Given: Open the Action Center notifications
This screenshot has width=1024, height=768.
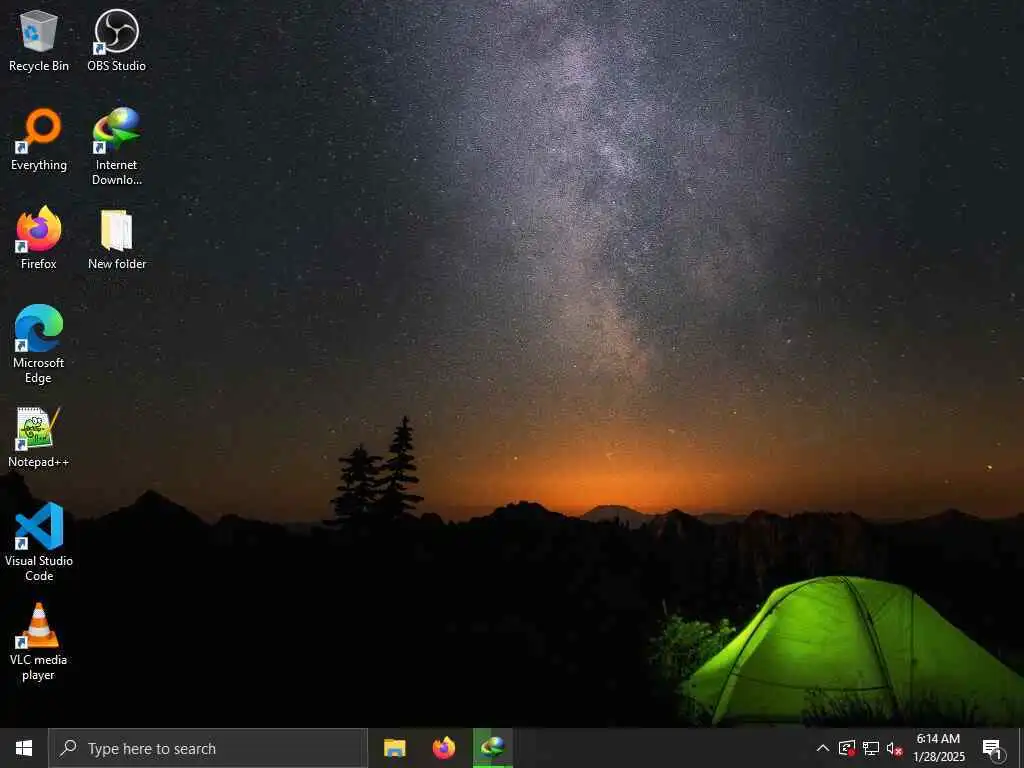Looking at the screenshot, I should [x=992, y=748].
